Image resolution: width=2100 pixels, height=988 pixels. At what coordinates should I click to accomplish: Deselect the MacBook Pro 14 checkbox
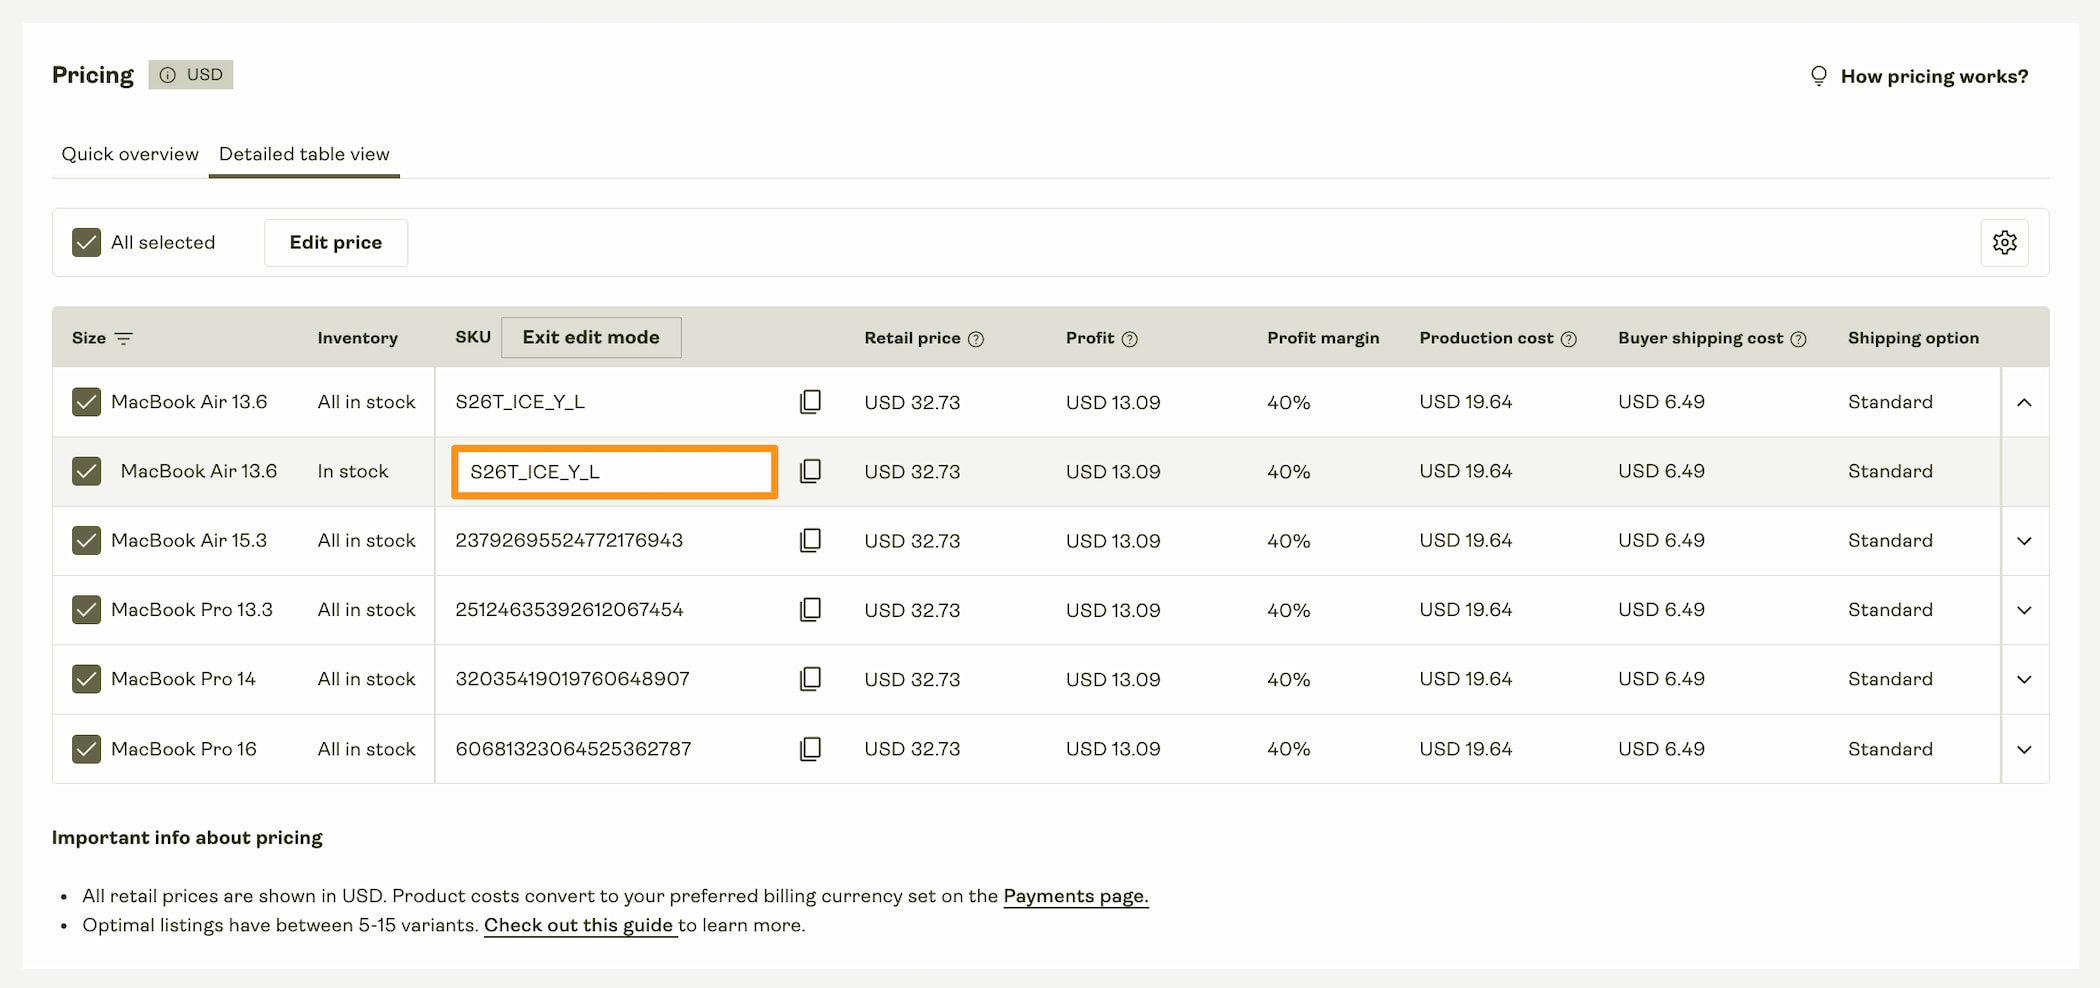[x=87, y=679]
